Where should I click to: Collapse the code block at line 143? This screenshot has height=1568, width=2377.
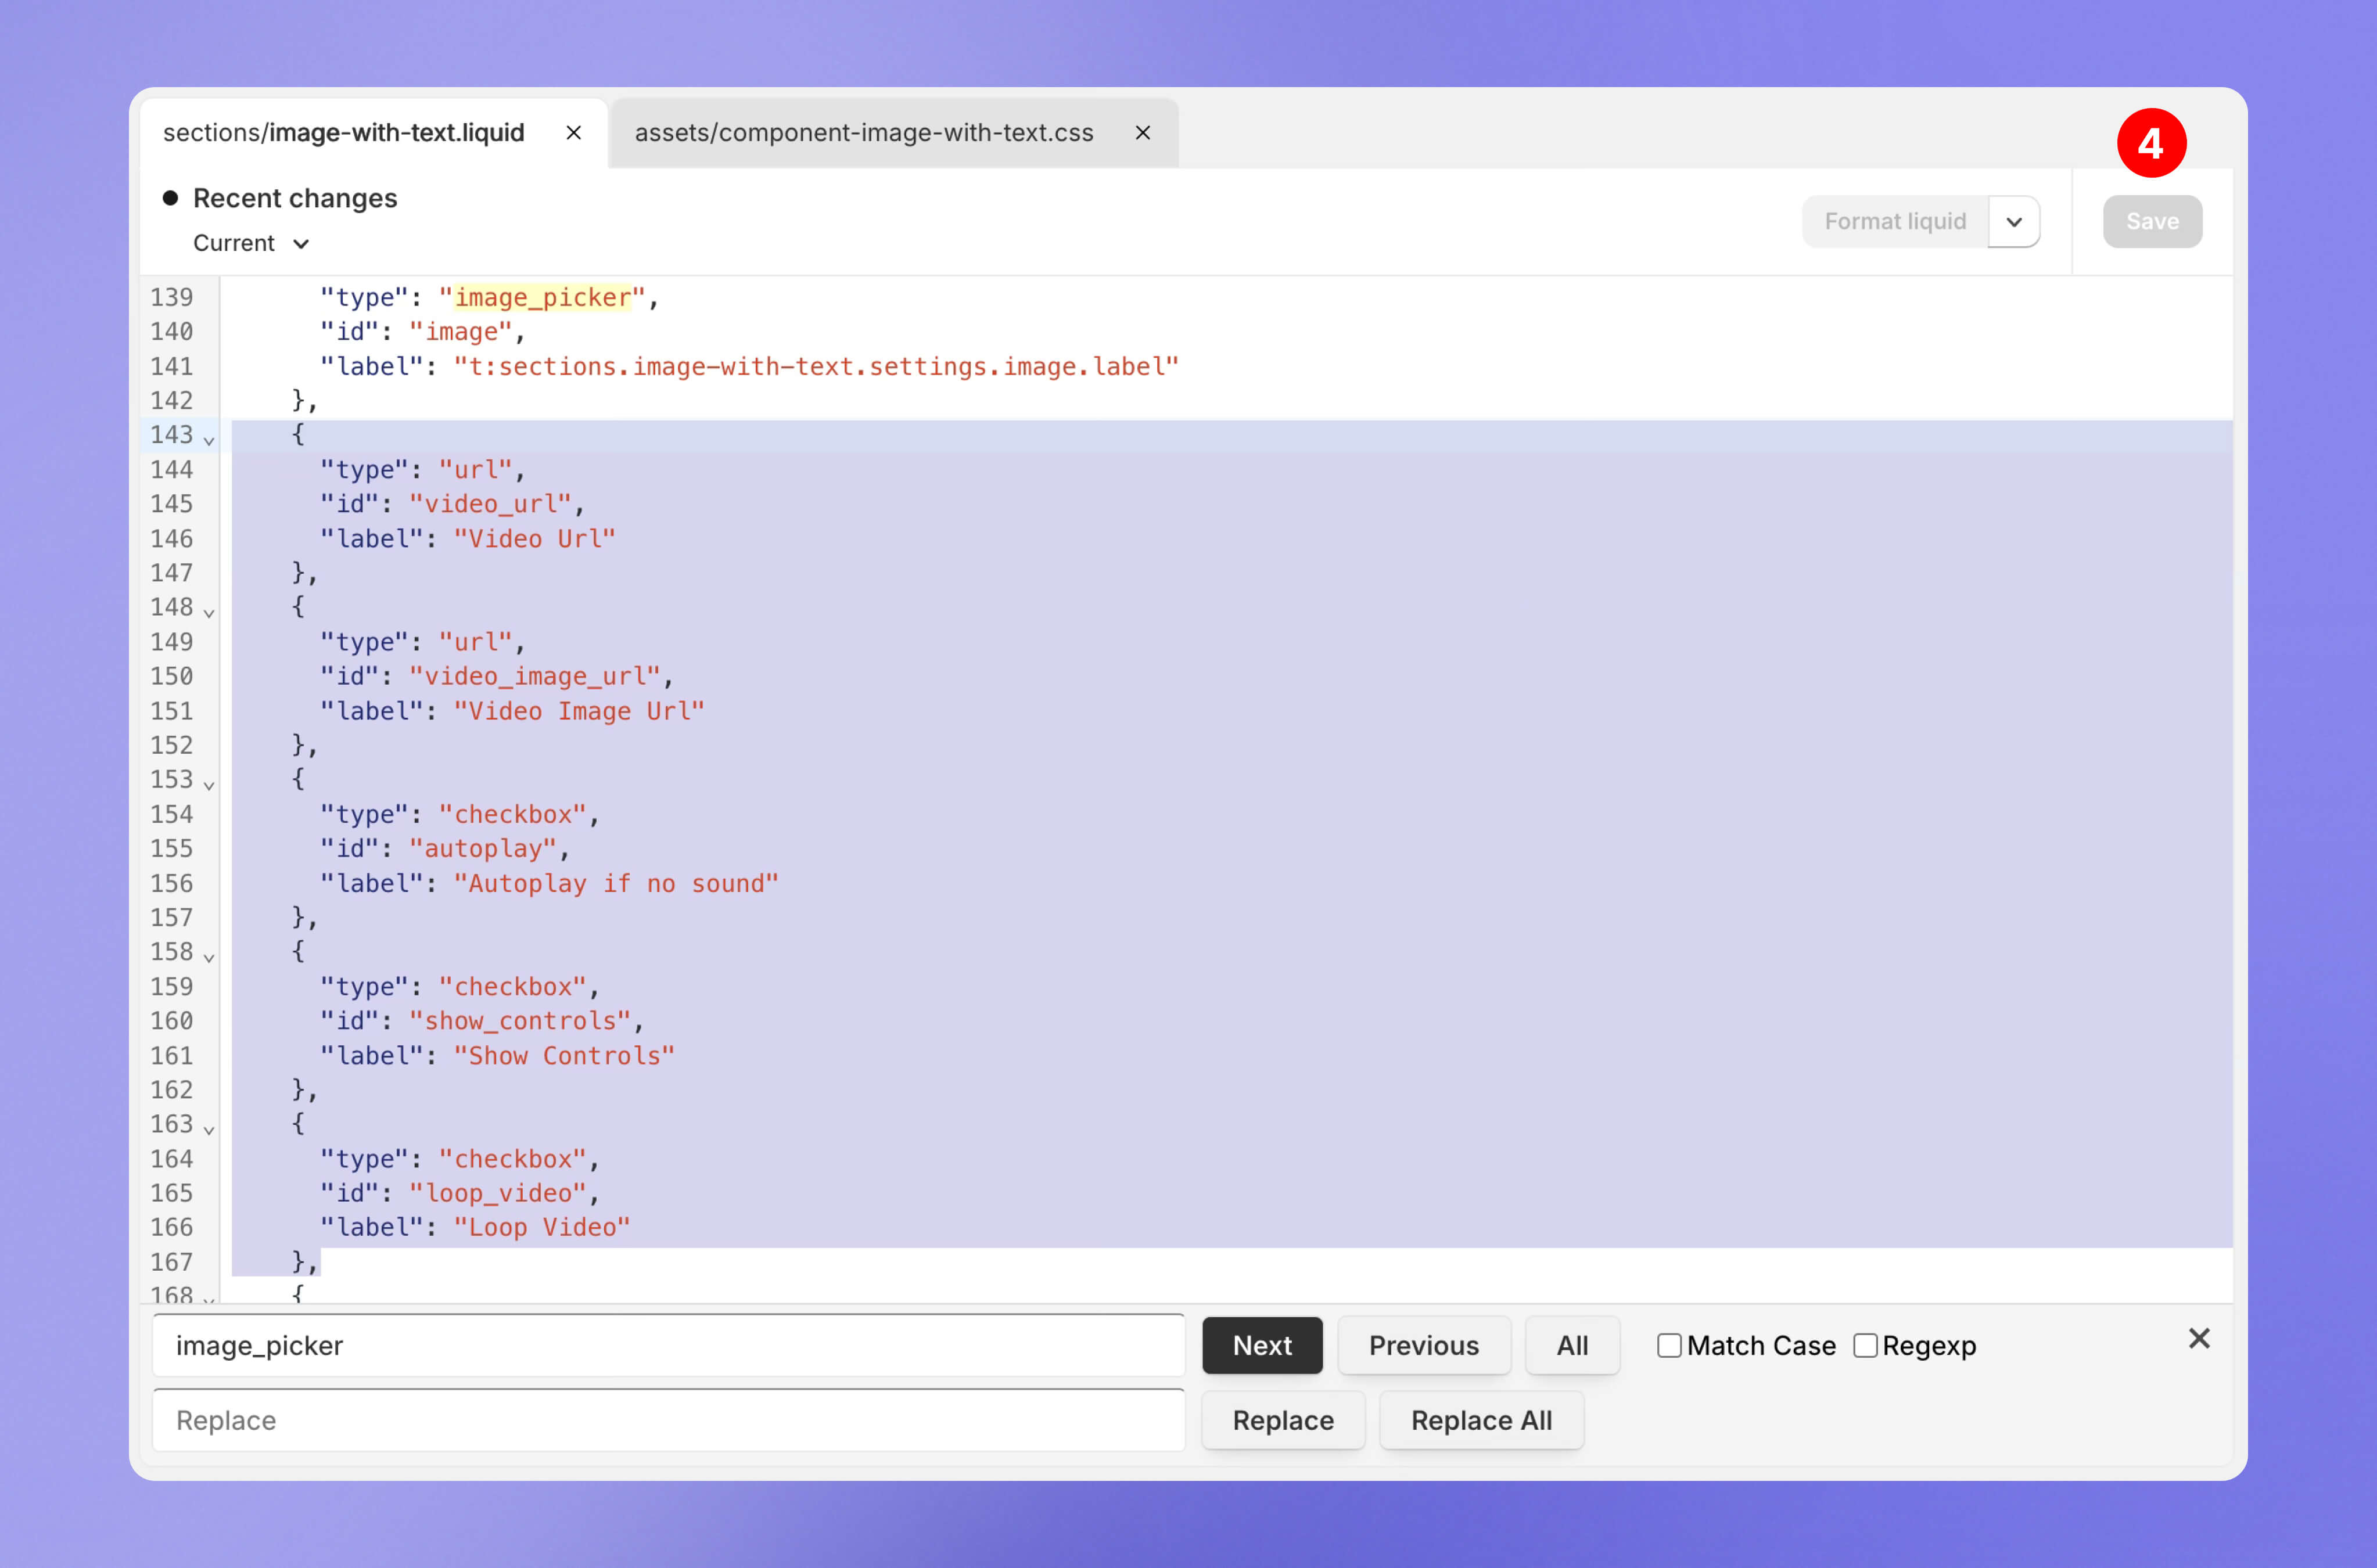(x=209, y=439)
